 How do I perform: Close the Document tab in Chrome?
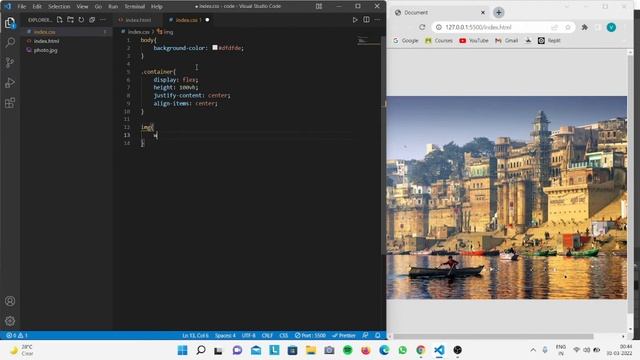coord(482,13)
